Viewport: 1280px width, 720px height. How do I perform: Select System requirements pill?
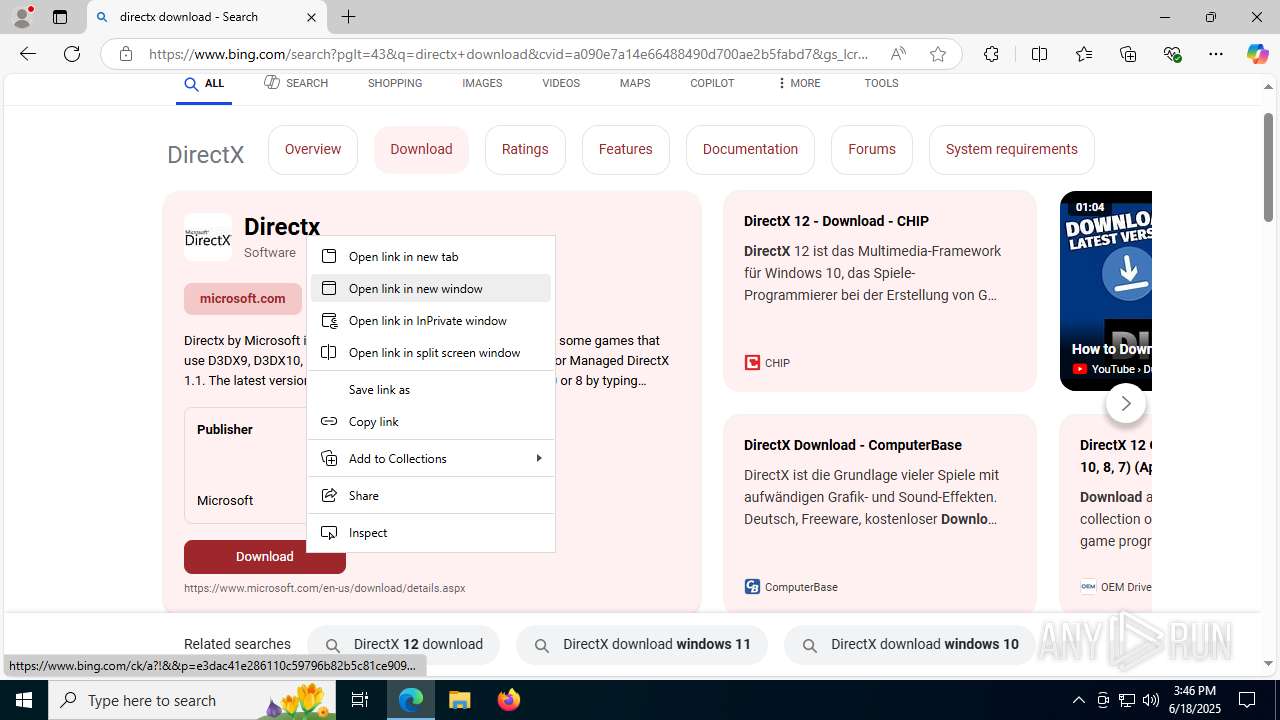[1012, 150]
